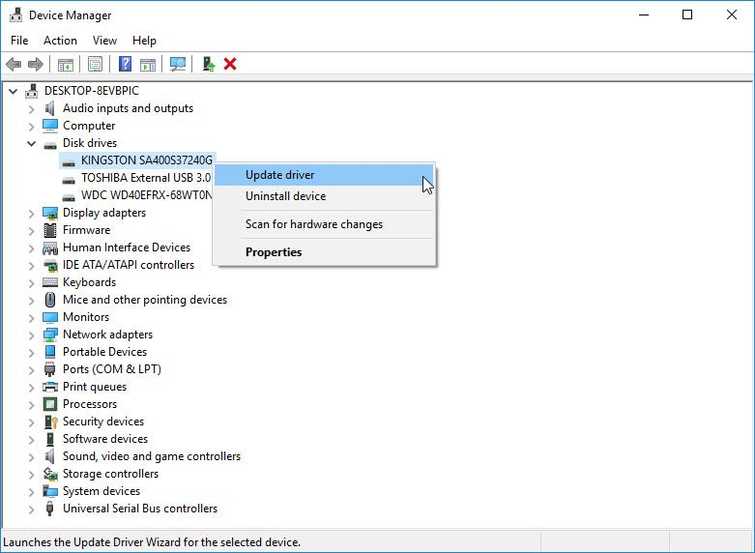Select the TOSHIBA External USB 3.0 drive

pyautogui.click(x=146, y=178)
